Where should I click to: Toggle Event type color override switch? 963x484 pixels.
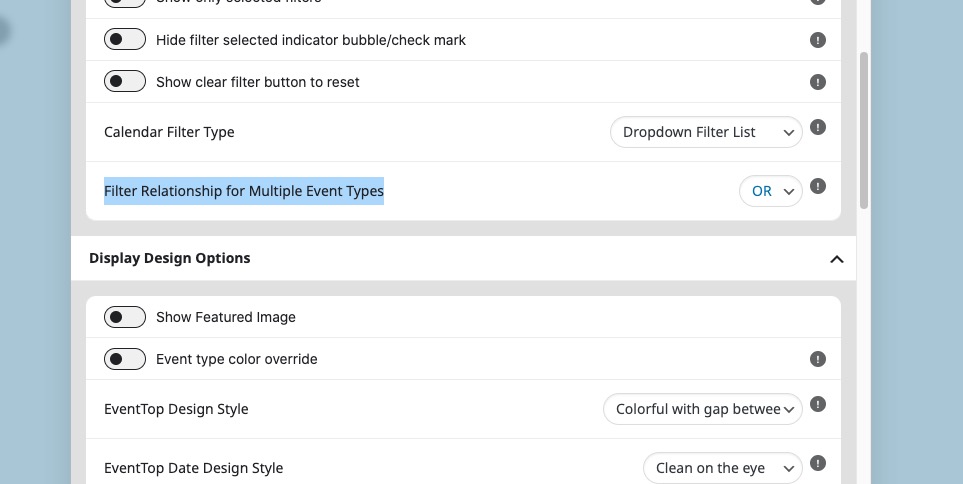tap(125, 359)
